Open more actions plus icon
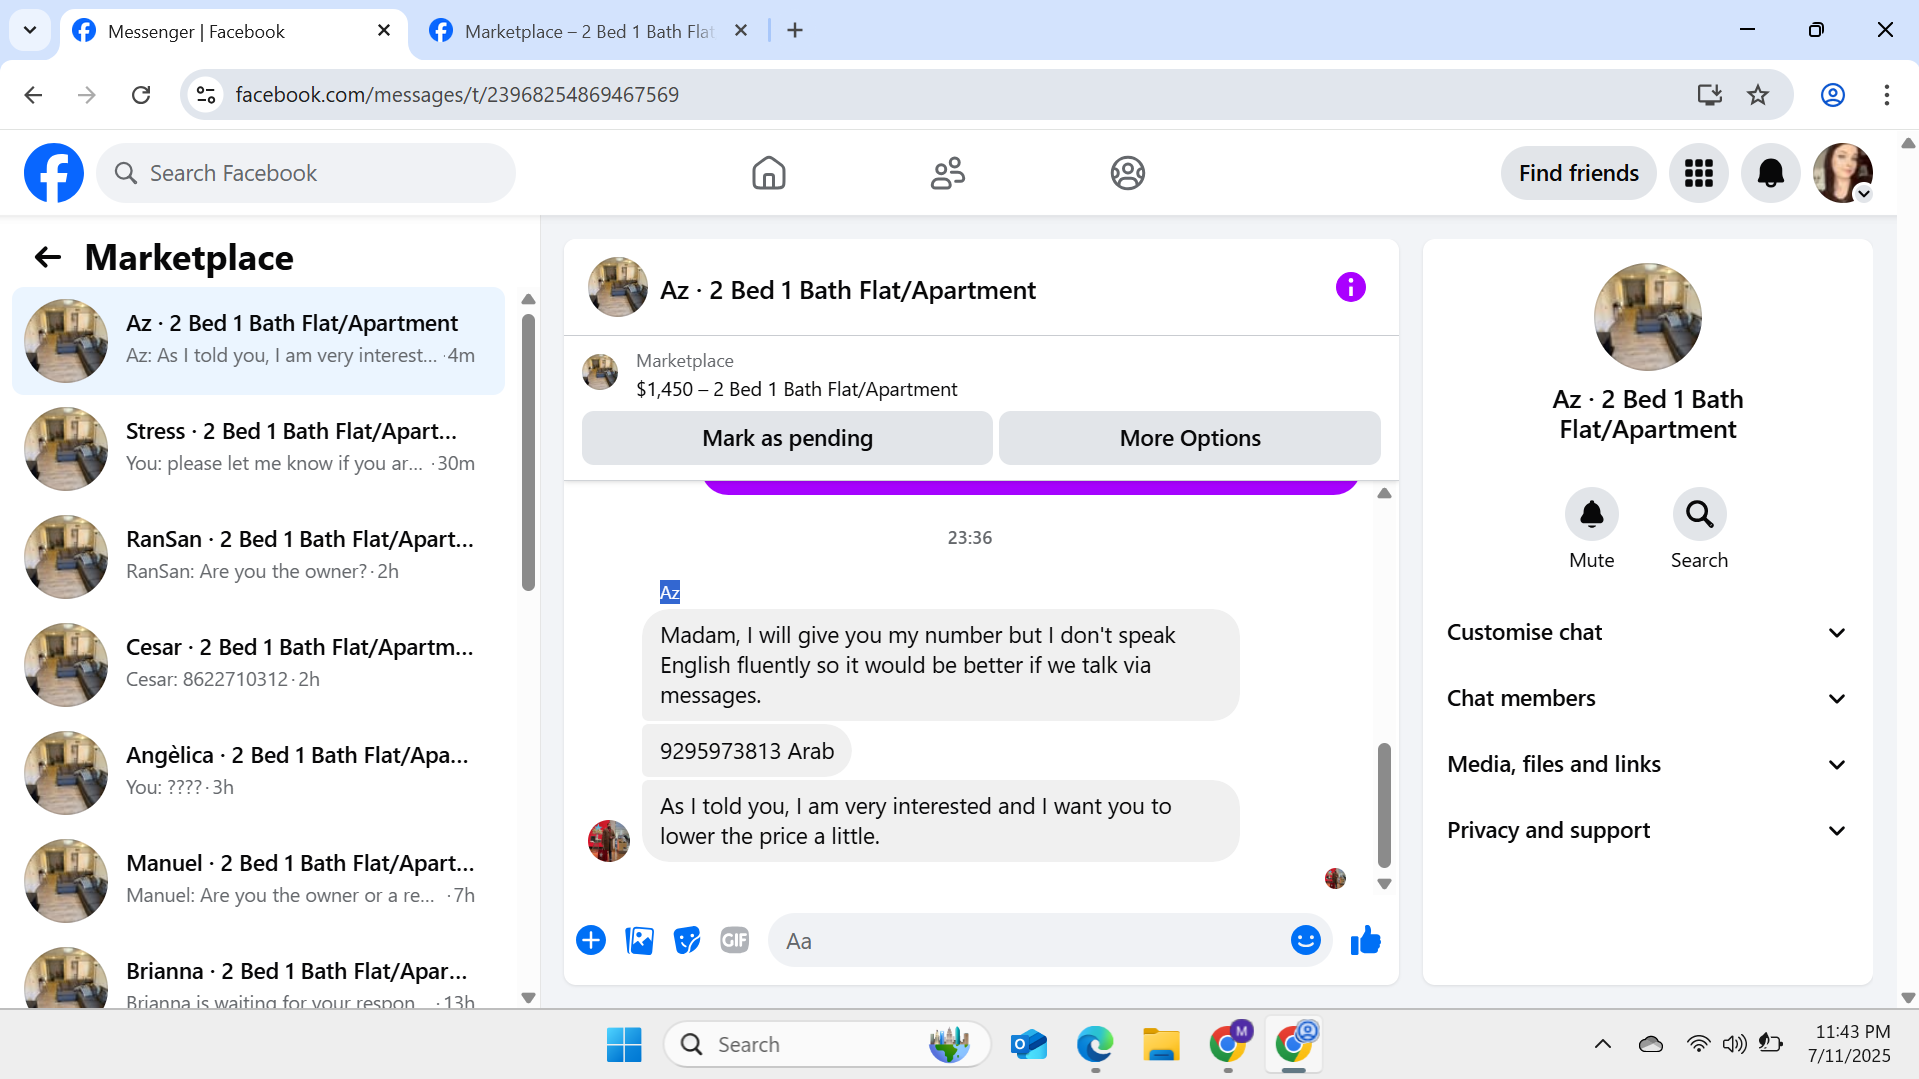Image resolution: width=1919 pixels, height=1079 pixels. pyautogui.click(x=591, y=940)
